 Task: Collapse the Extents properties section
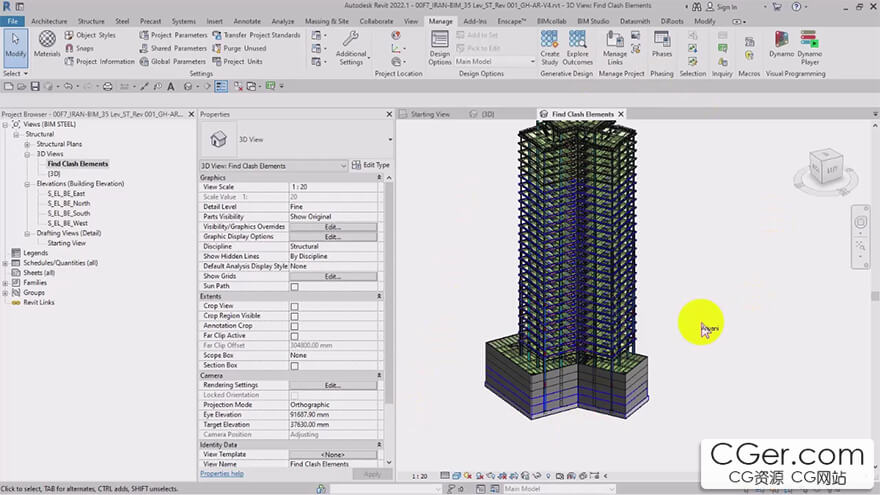(x=379, y=296)
